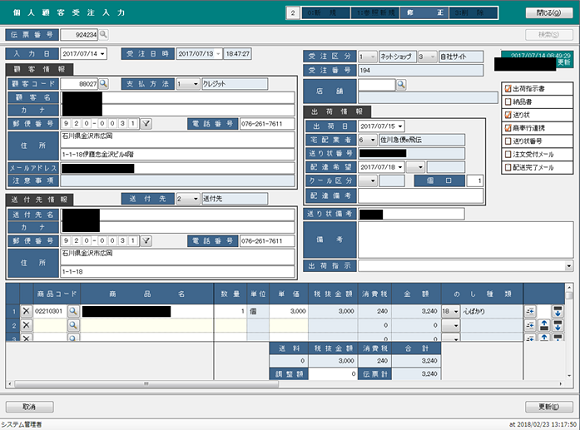Click postal code lookup icon in 送付先情報
The image size is (580, 430).
tap(146, 241)
